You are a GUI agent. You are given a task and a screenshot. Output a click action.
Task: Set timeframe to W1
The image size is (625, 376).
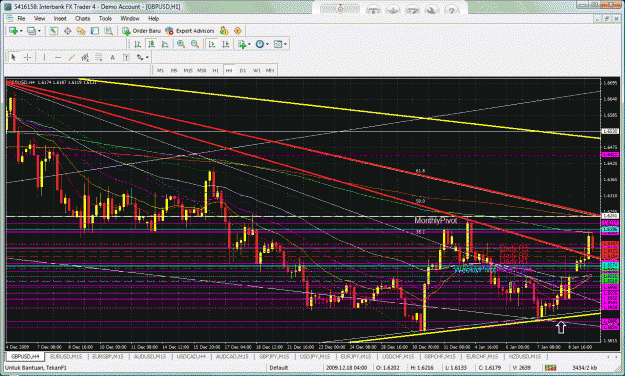tap(257, 70)
